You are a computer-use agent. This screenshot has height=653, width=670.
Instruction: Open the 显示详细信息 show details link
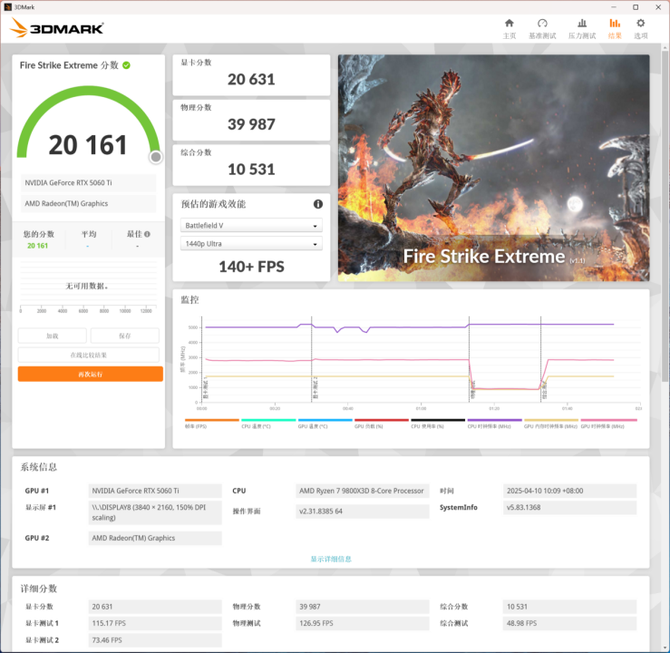point(331,559)
